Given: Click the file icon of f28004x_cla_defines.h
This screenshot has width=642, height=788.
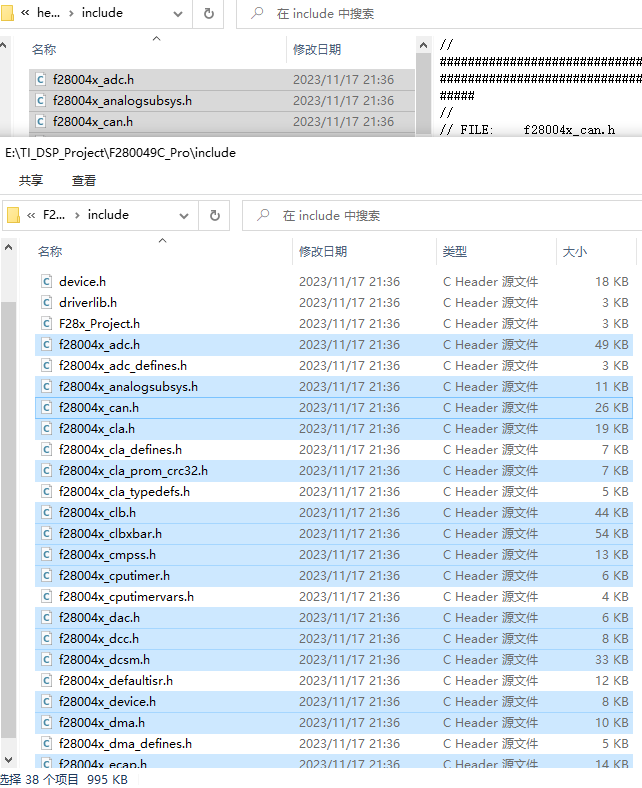Looking at the screenshot, I should tap(46, 449).
